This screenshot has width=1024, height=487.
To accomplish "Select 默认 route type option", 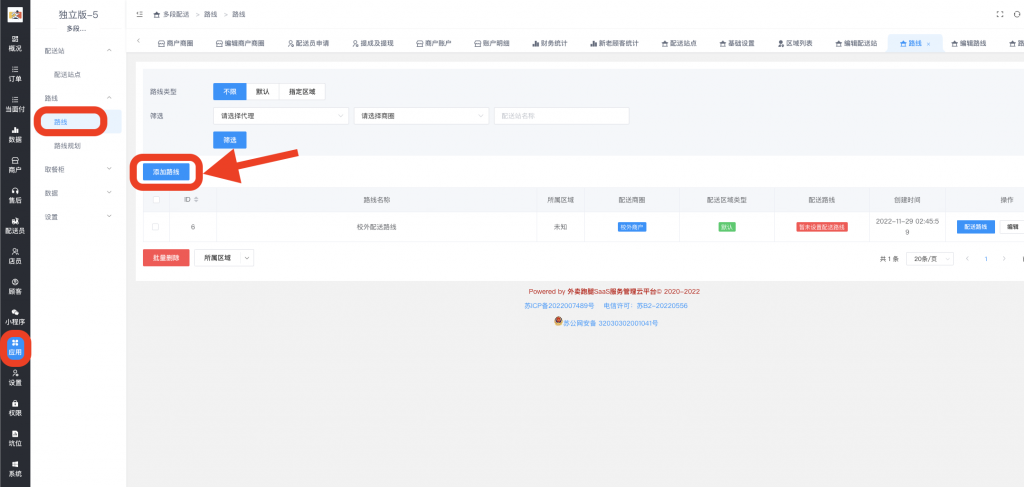I will click(263, 92).
